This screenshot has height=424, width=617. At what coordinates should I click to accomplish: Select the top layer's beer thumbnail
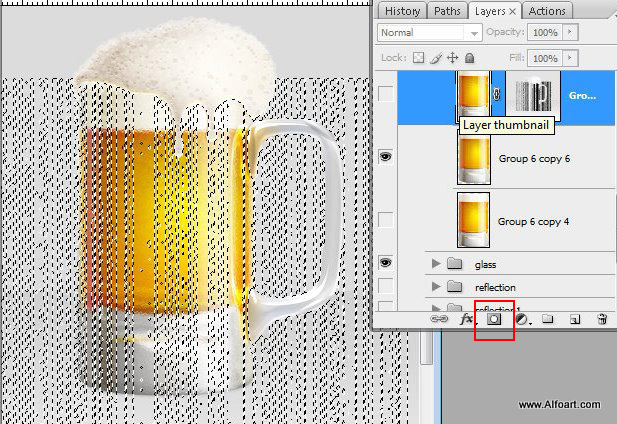473,94
